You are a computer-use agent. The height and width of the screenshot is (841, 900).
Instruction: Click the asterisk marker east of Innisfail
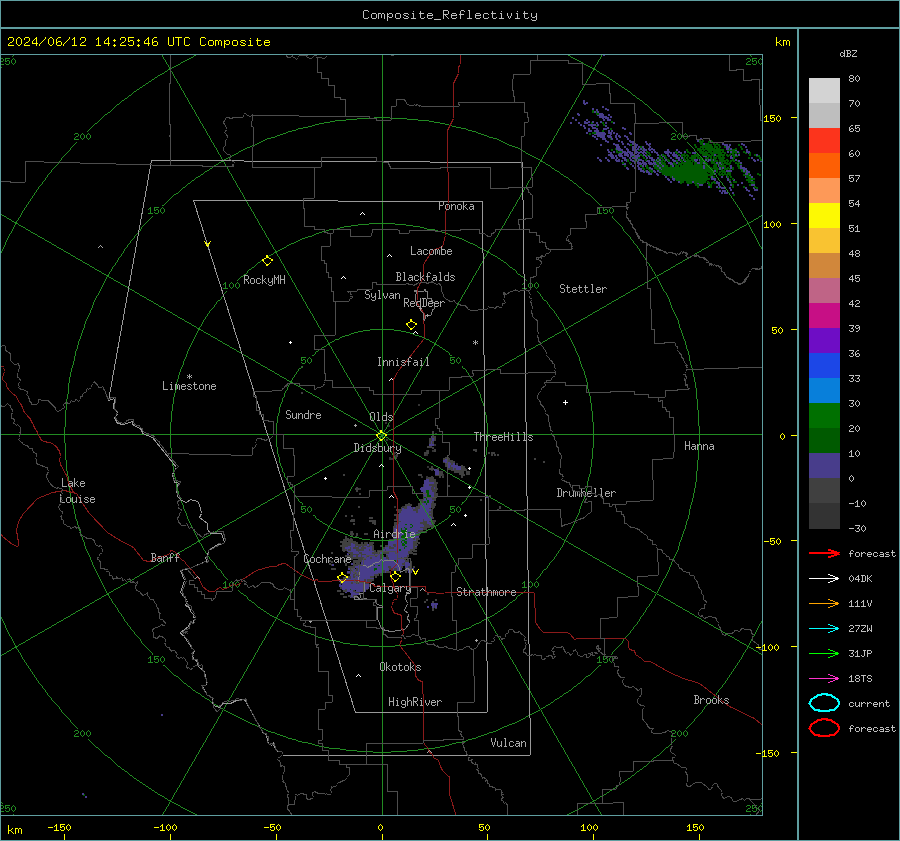coord(475,343)
